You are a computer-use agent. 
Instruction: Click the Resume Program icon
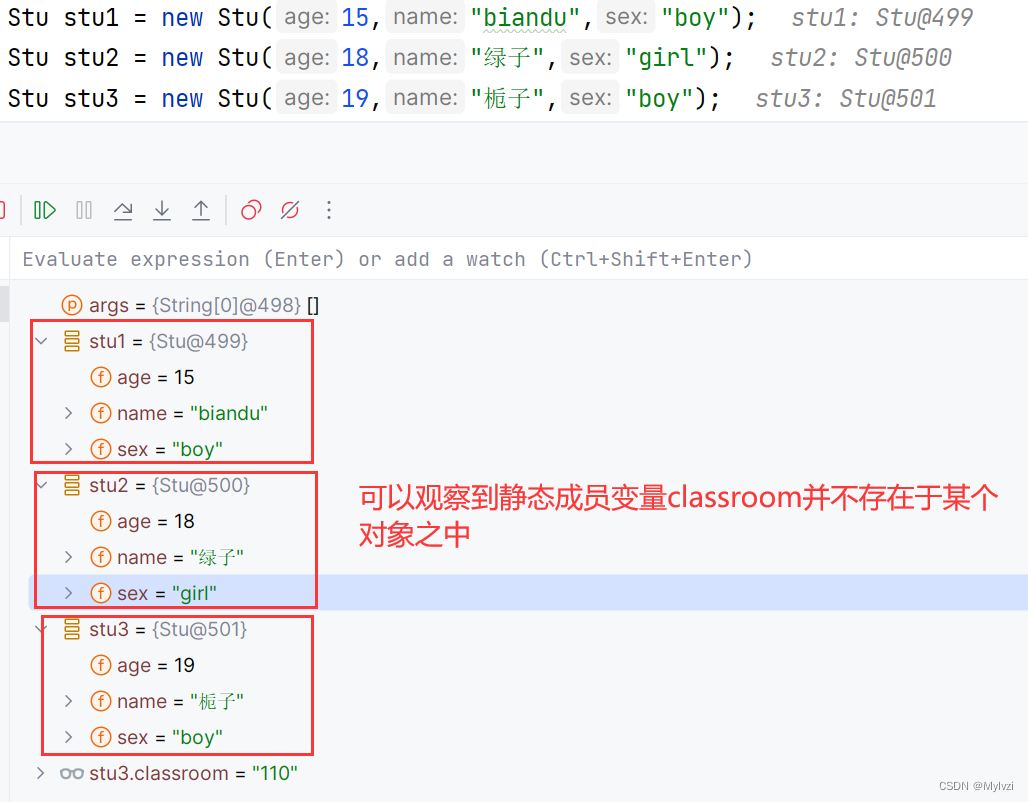pos(45,210)
